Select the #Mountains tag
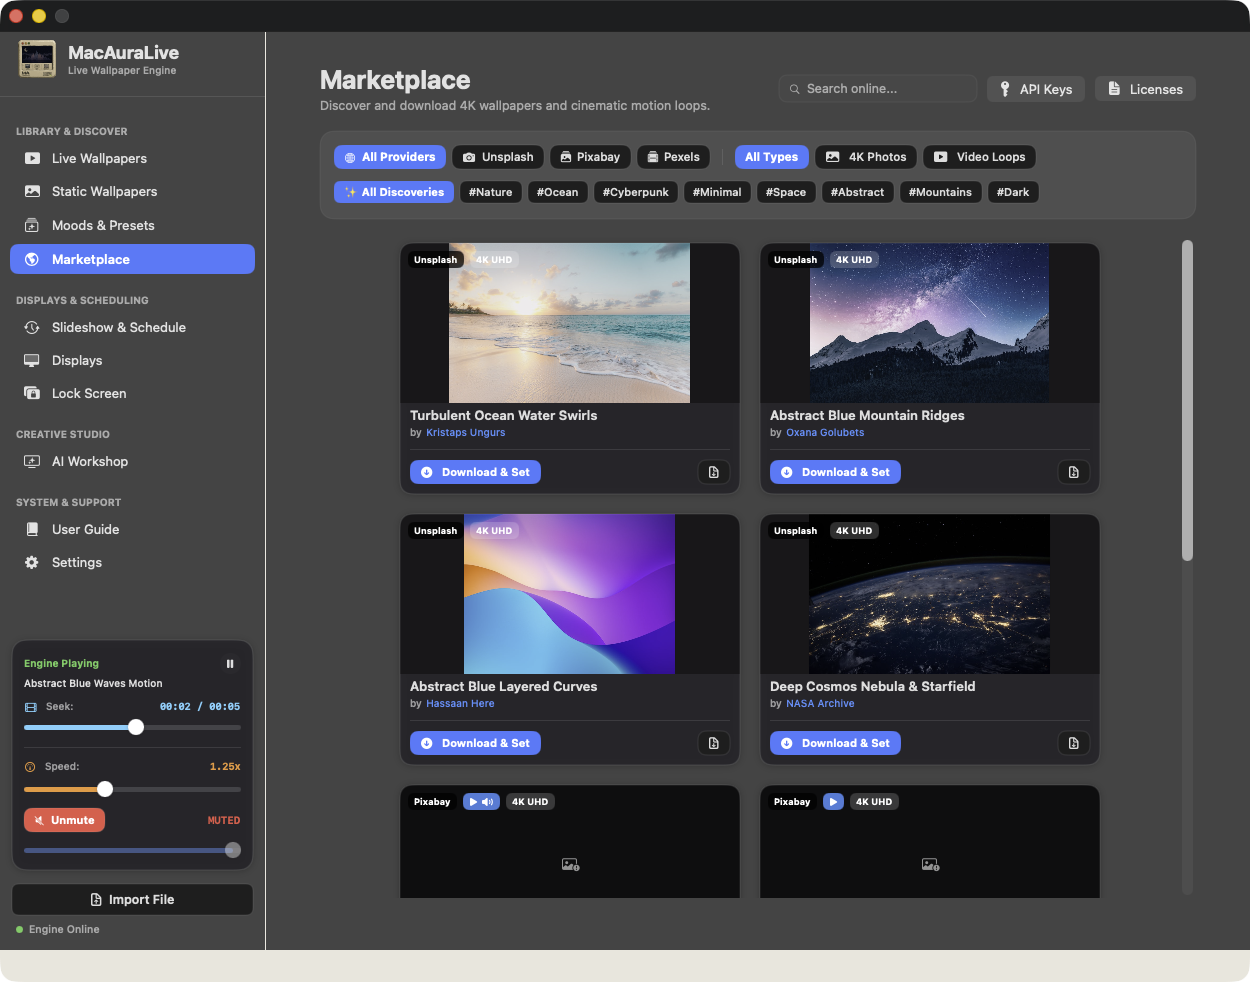Image resolution: width=1250 pixels, height=982 pixels. point(940,192)
